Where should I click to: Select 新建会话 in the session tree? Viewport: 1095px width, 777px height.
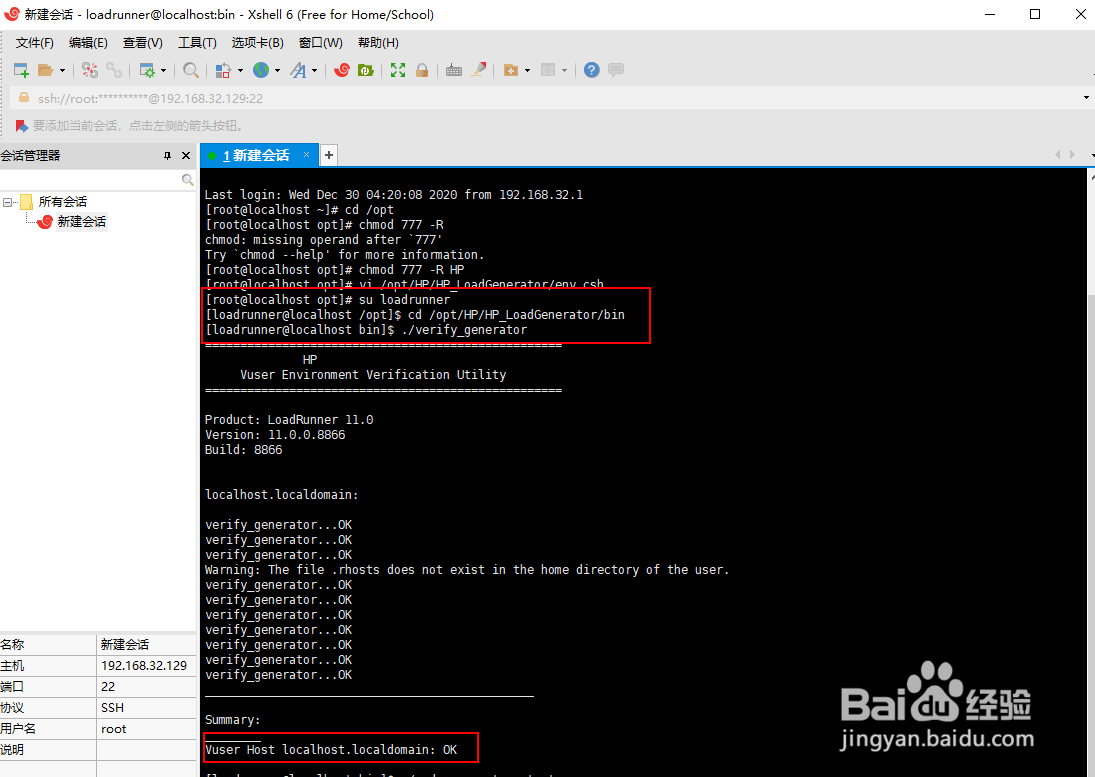tap(82, 222)
